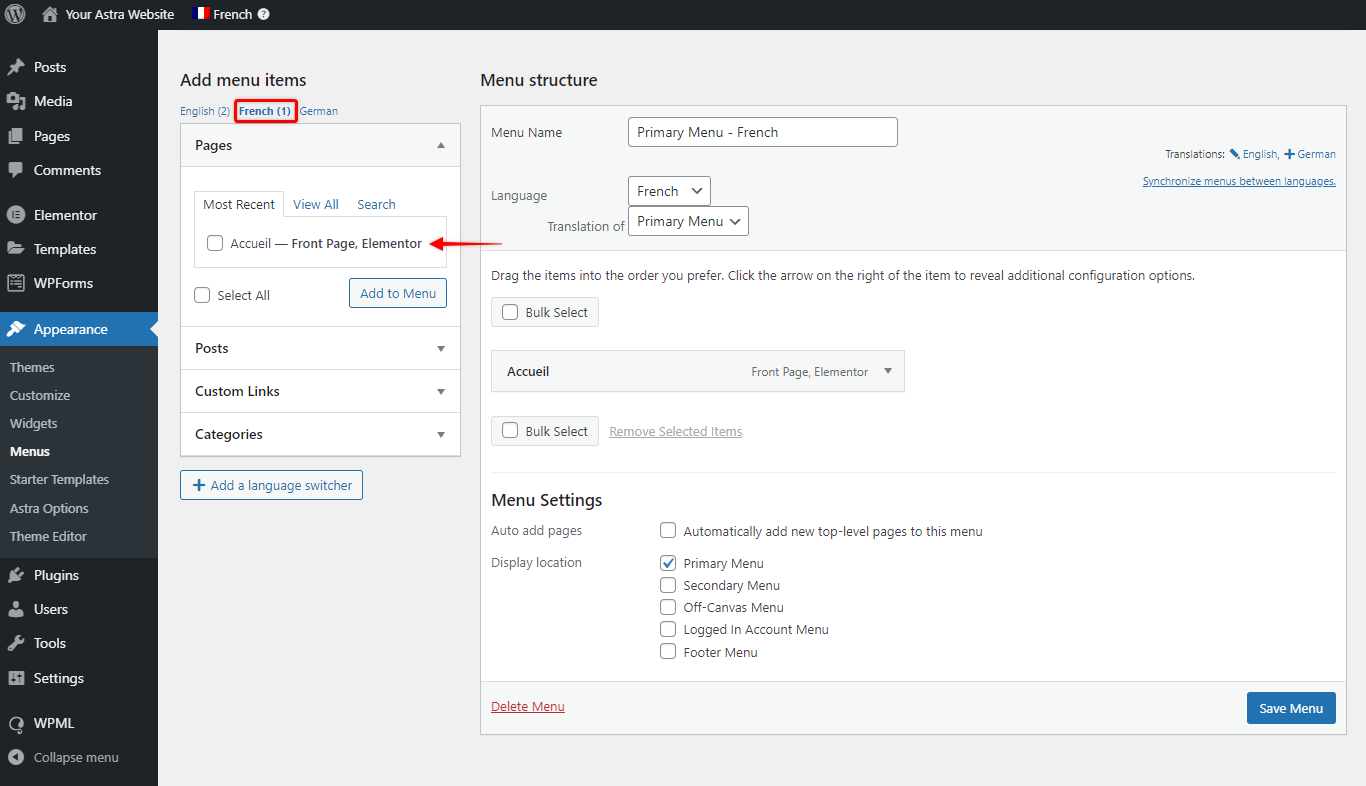This screenshot has height=786, width=1366.
Task: Click the plus icon beside German translation
Action: (1289, 154)
